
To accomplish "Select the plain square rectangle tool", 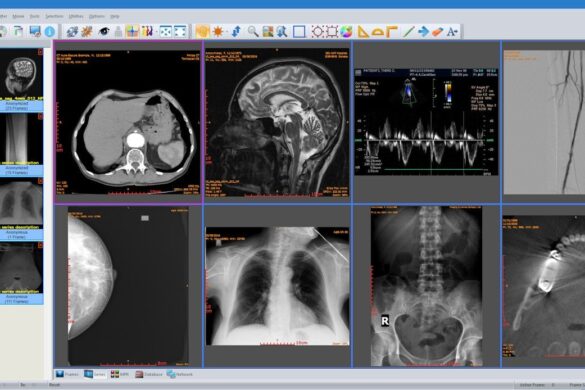I will pos(299,32).
